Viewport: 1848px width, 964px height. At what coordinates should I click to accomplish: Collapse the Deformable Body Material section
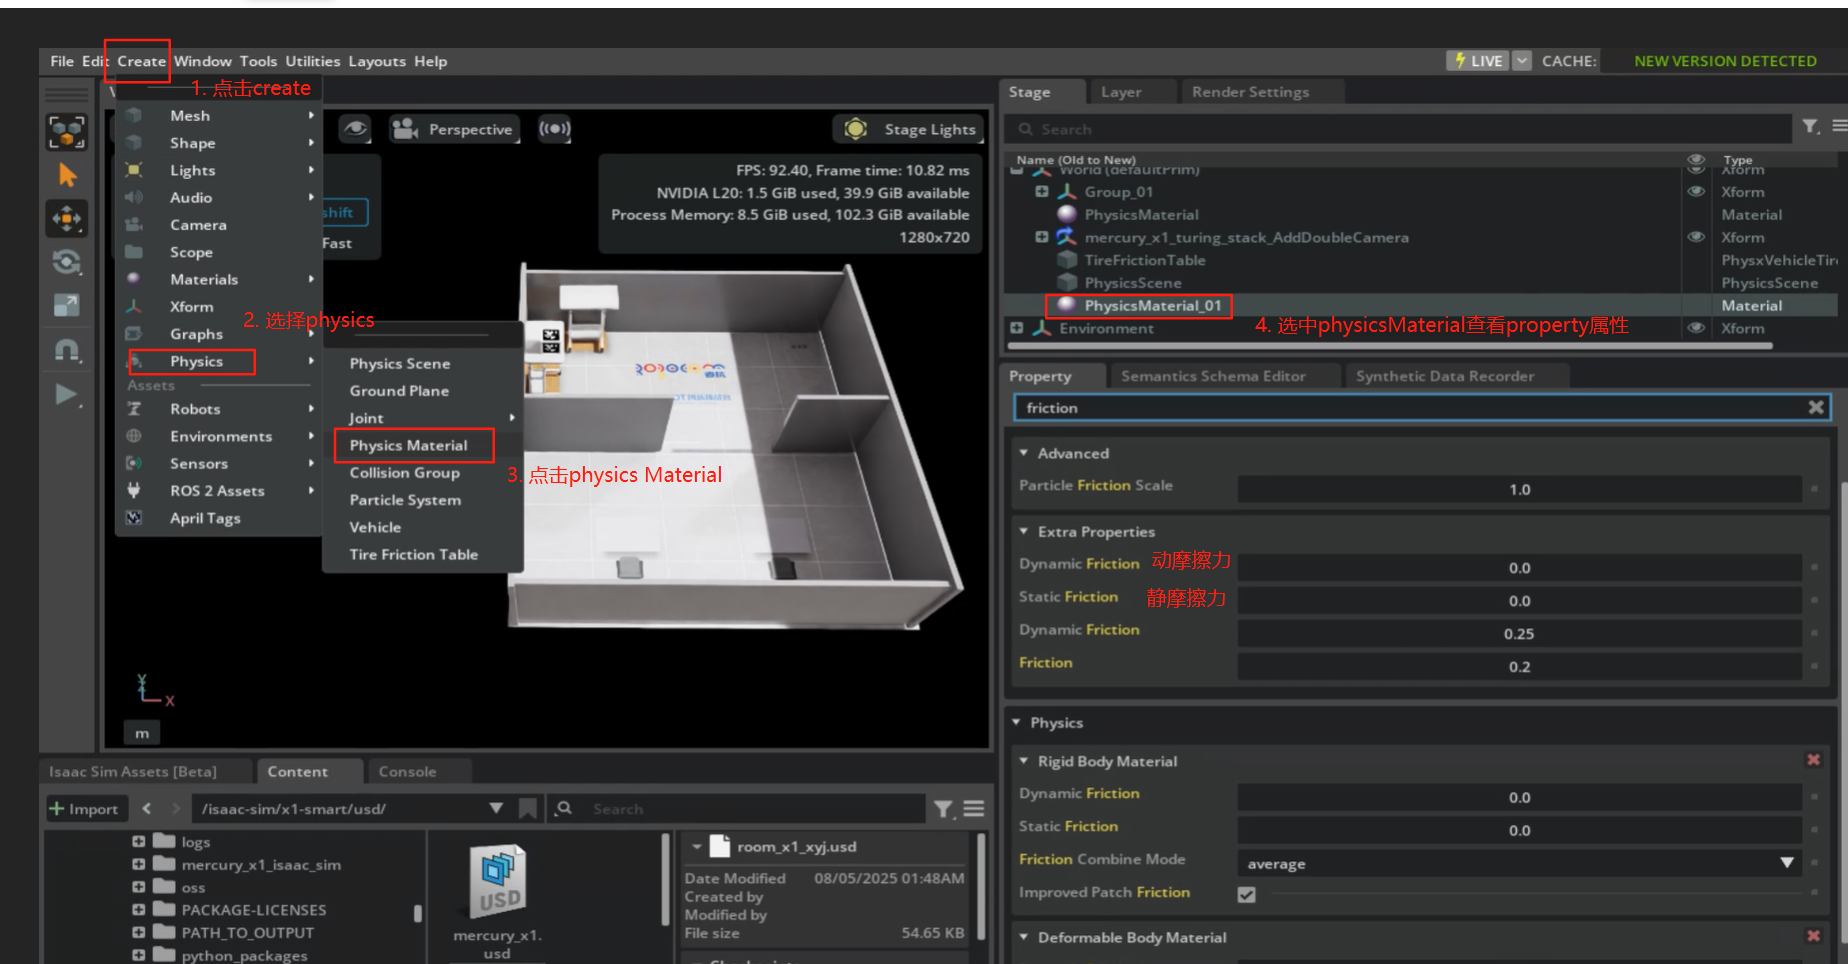[x=1024, y=937]
